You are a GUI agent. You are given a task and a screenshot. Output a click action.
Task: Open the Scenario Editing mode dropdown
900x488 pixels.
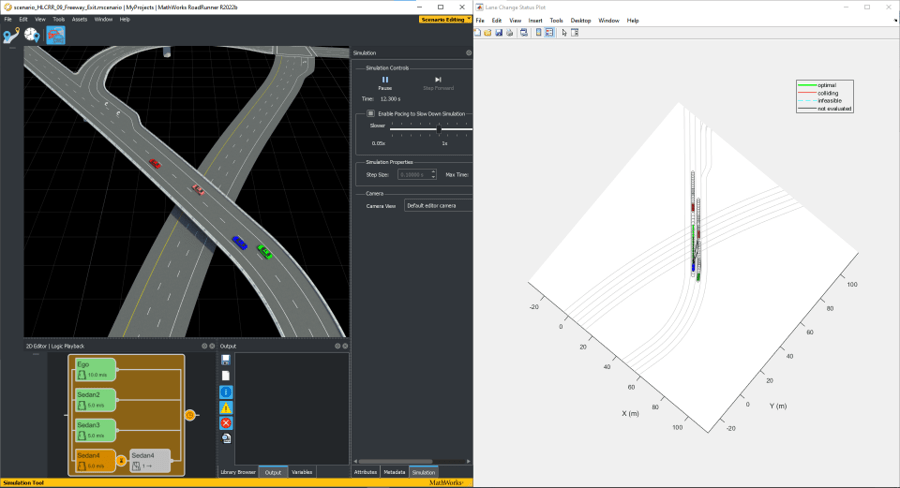coord(444,19)
